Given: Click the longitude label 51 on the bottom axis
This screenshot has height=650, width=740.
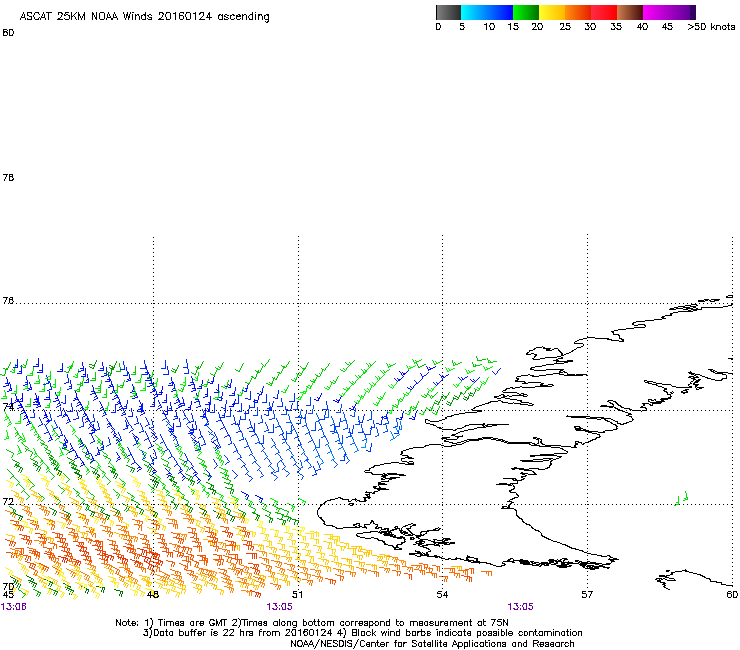Looking at the screenshot, I should (x=297, y=594).
